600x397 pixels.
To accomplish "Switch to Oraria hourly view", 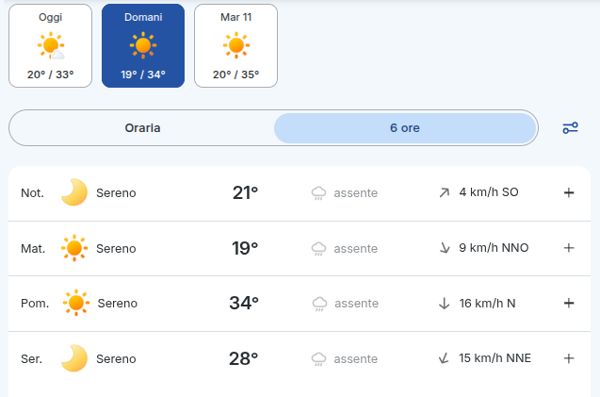I will (142, 128).
